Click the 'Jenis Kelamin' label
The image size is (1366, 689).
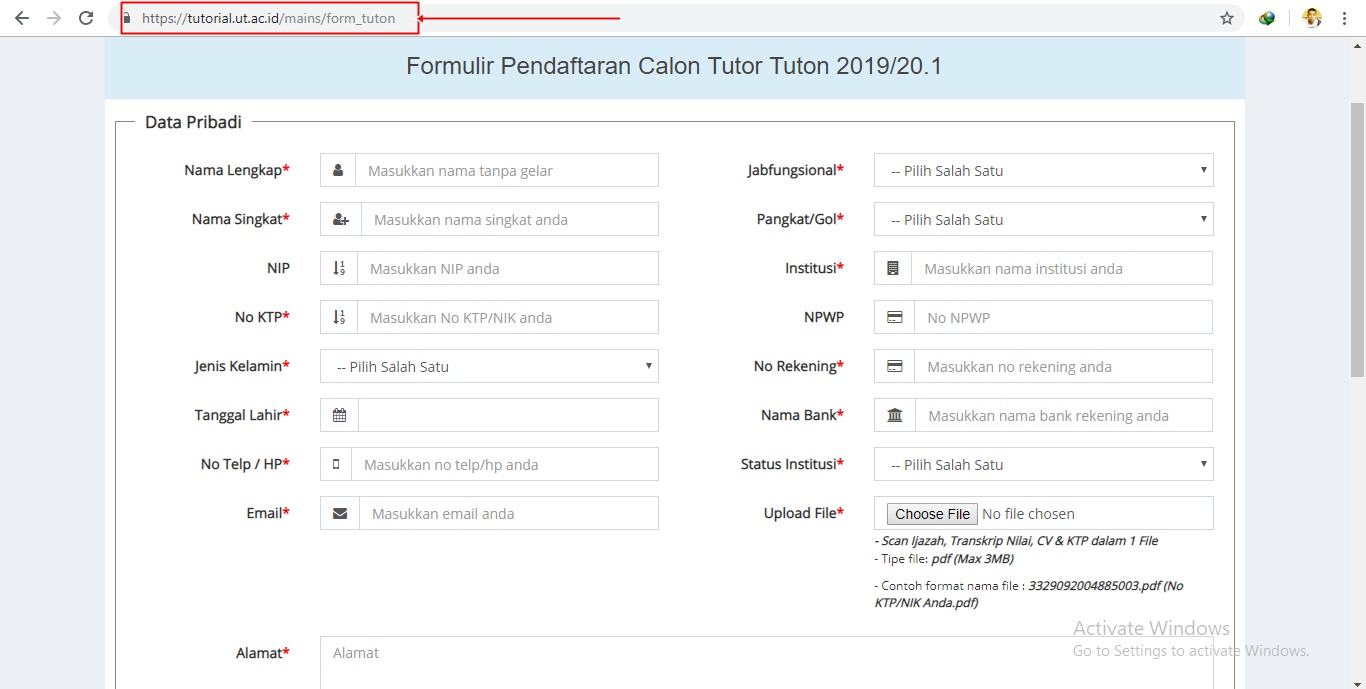pyautogui.click(x=242, y=366)
